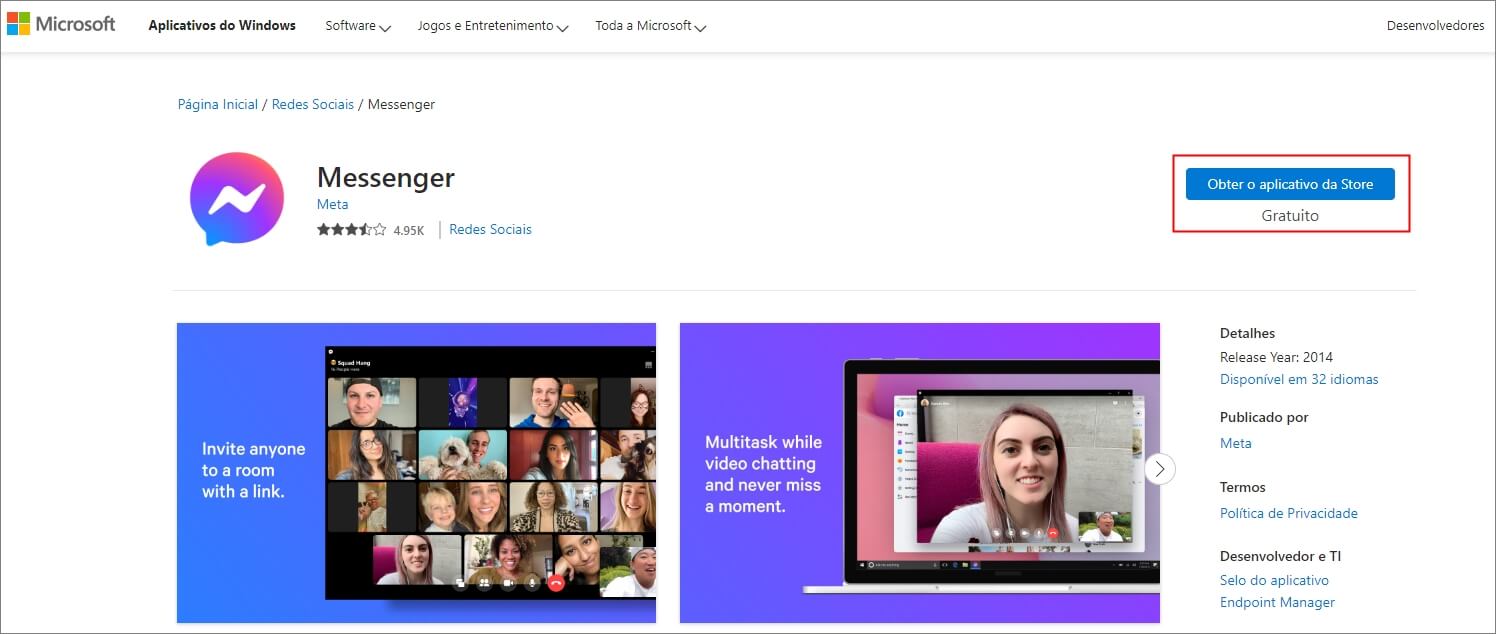Open Selo do aplicativo link

[x=1274, y=580]
